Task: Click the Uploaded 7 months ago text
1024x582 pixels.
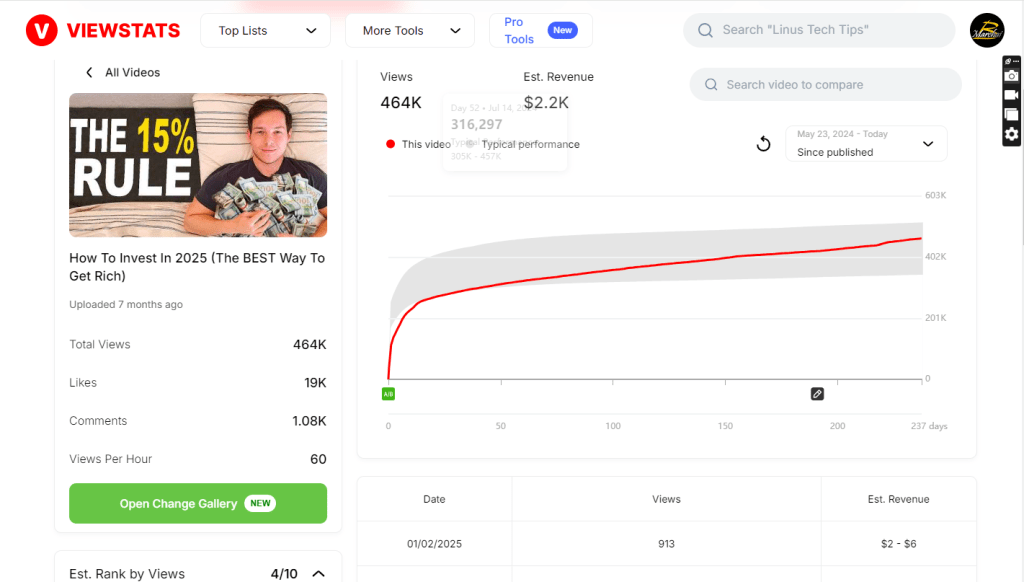Action: [126, 304]
